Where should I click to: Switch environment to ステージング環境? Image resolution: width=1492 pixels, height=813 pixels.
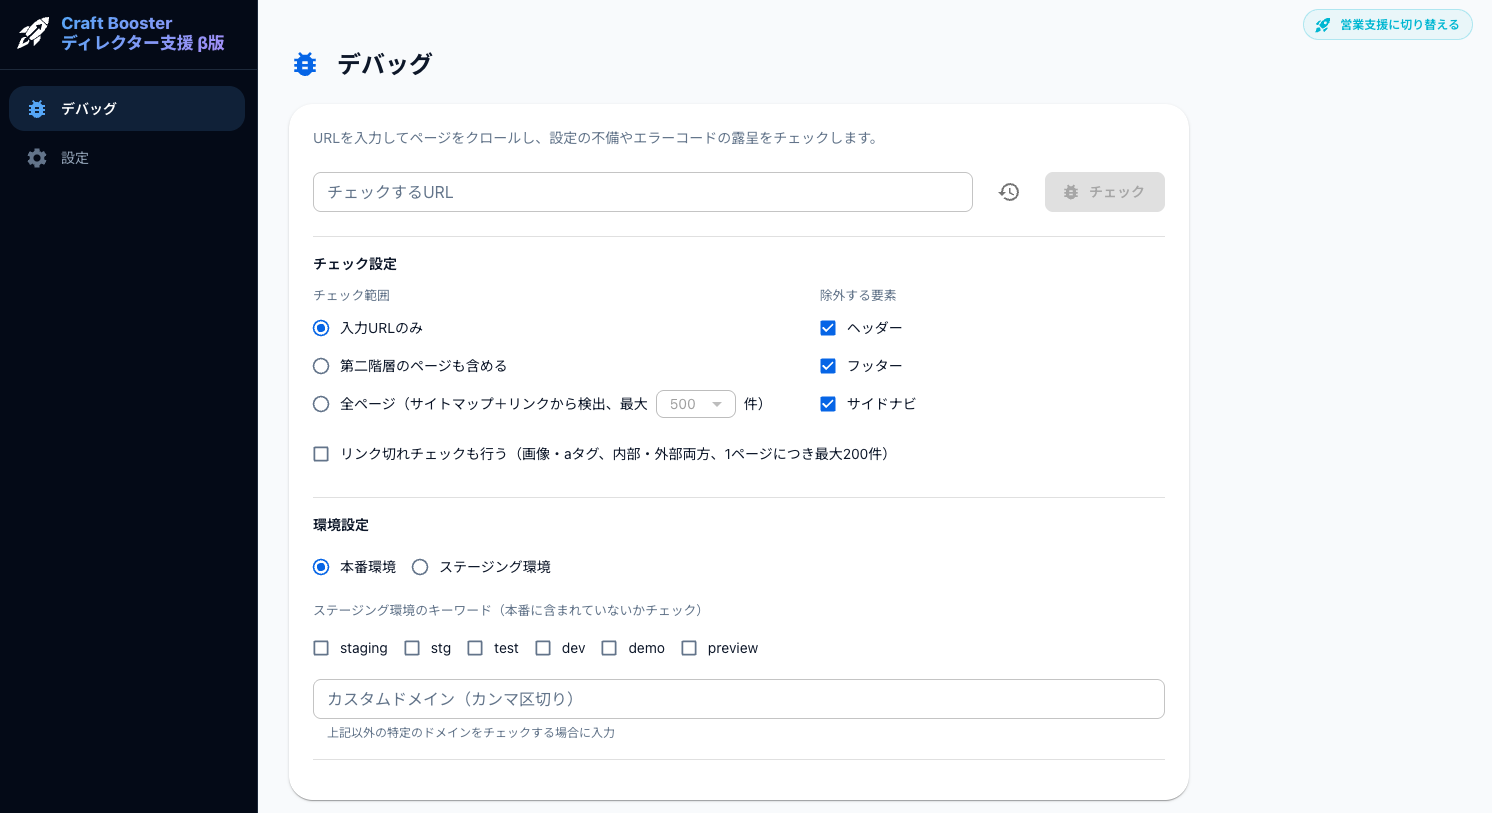[x=420, y=567]
